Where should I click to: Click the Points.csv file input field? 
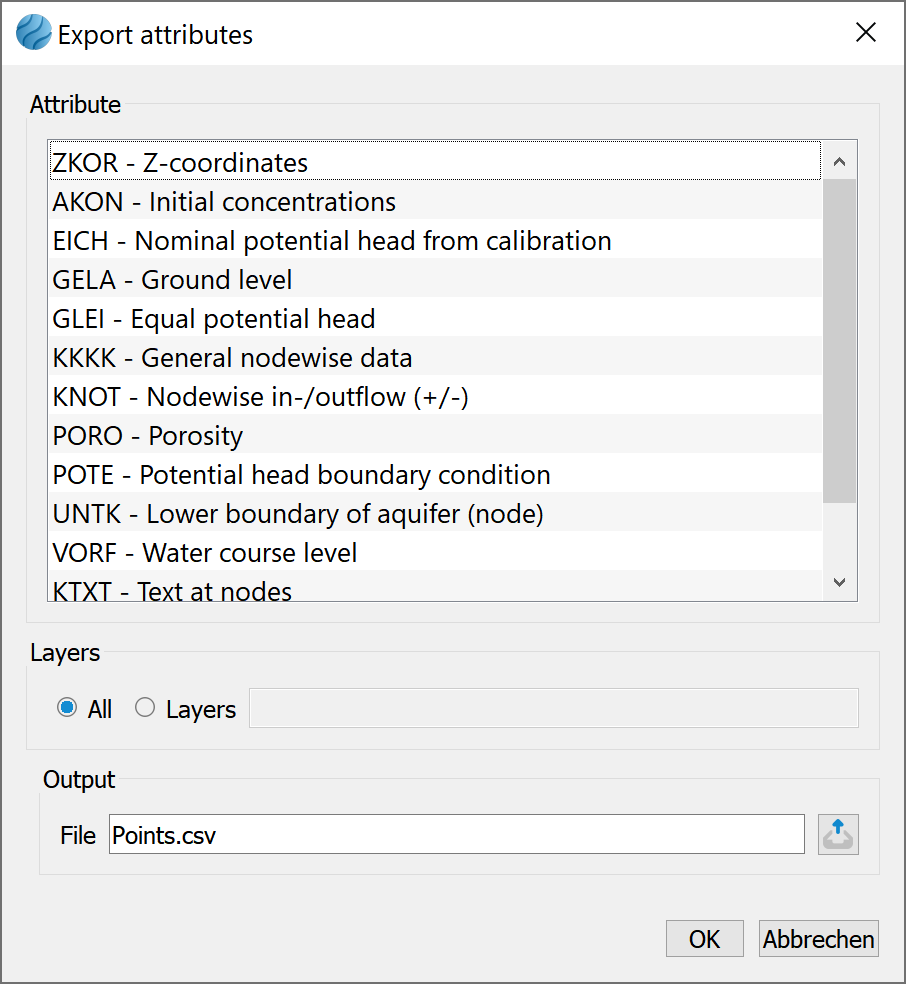tap(457, 835)
